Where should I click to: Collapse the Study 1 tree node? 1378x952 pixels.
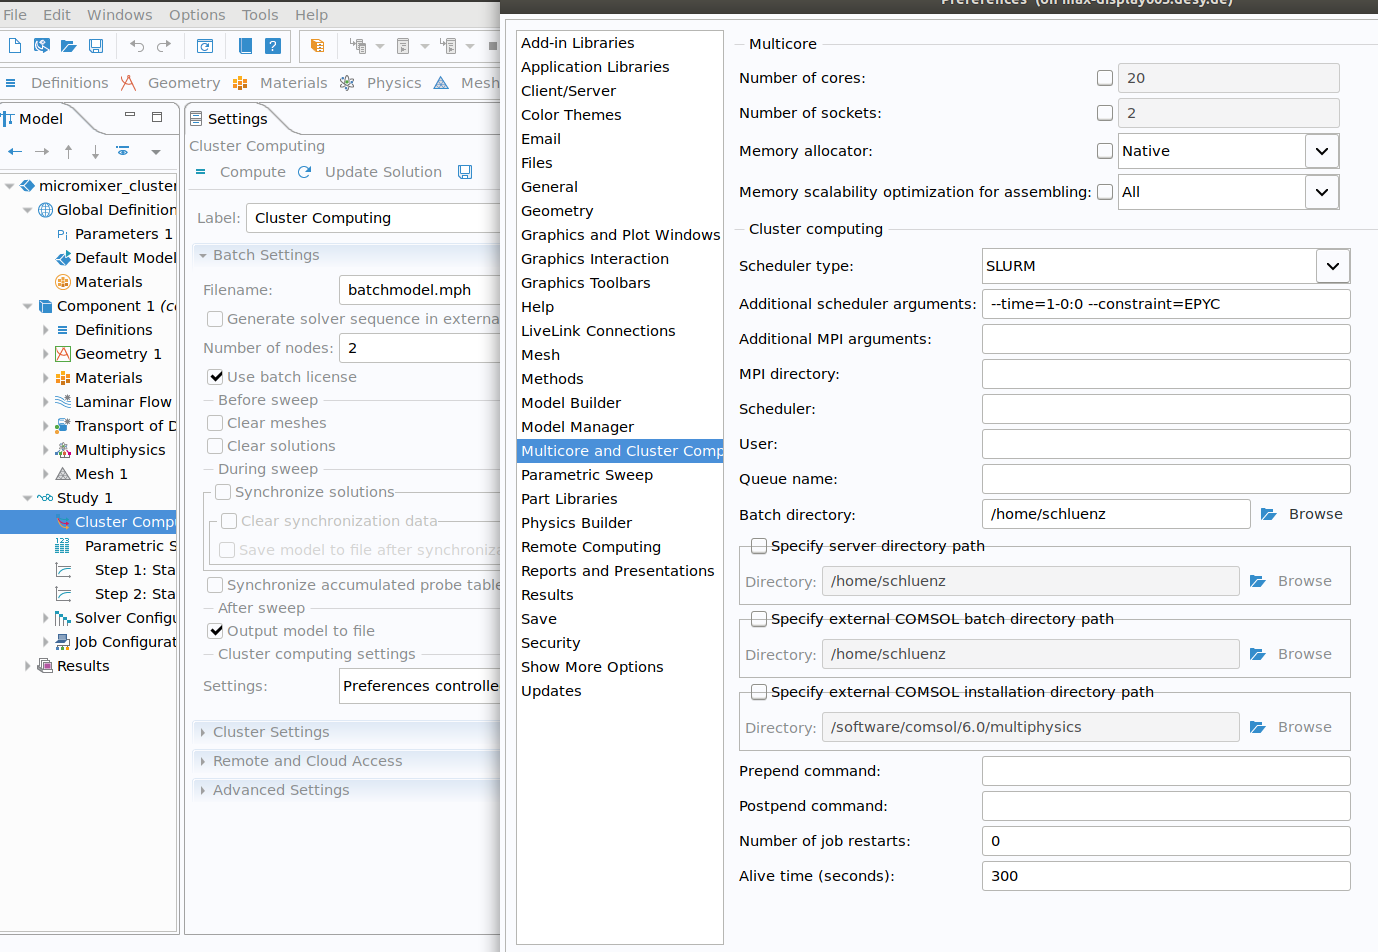[x=28, y=498]
